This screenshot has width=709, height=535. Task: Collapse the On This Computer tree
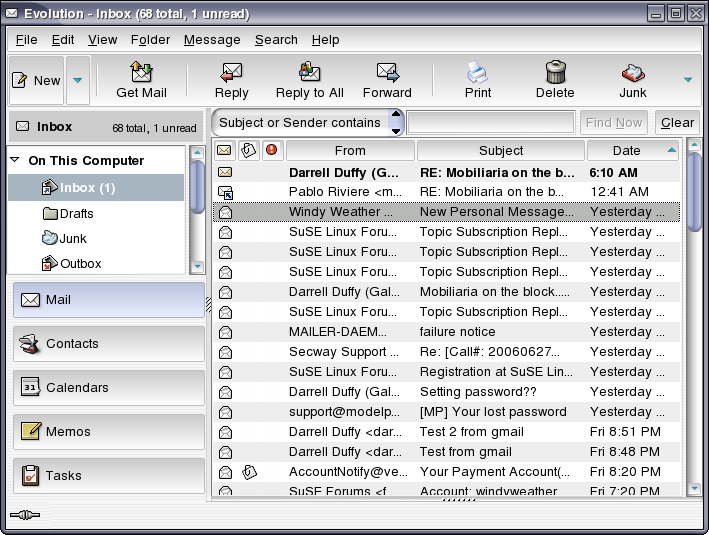click(15, 160)
